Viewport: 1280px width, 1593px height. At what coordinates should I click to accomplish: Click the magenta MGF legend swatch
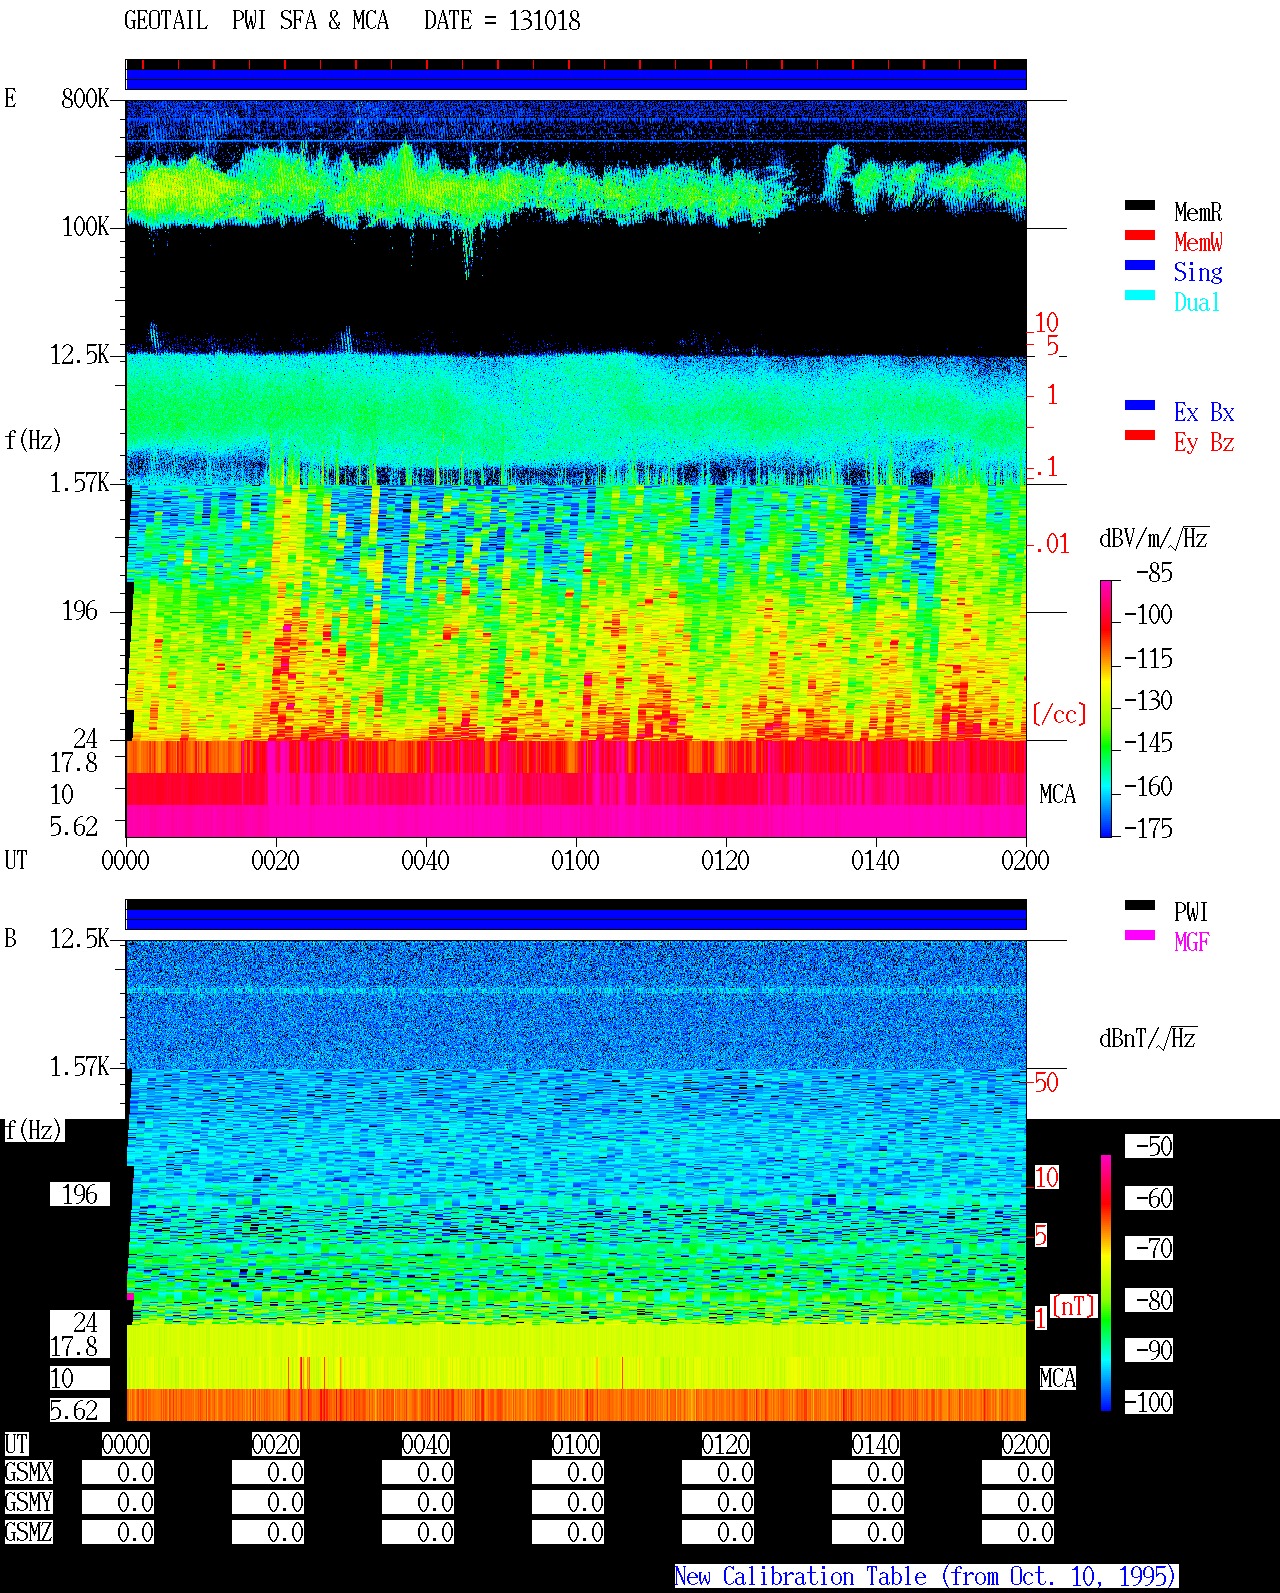click(1140, 936)
